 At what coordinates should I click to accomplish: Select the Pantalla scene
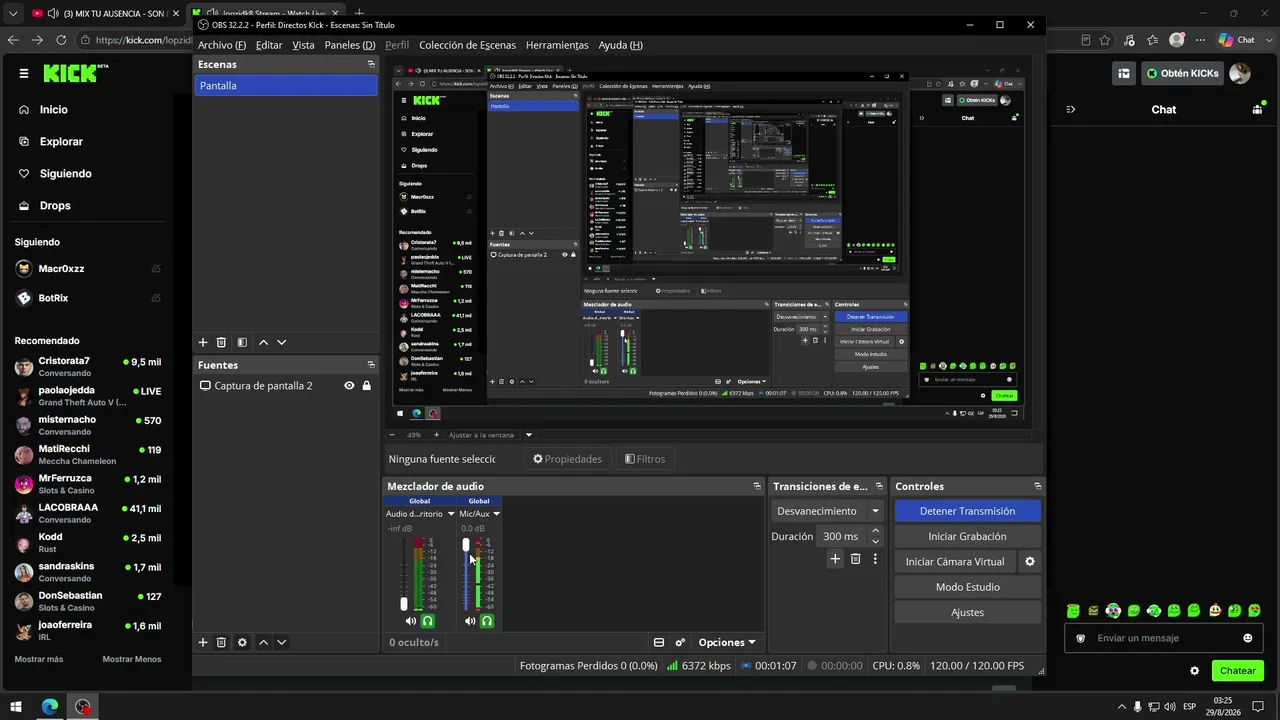(x=285, y=86)
